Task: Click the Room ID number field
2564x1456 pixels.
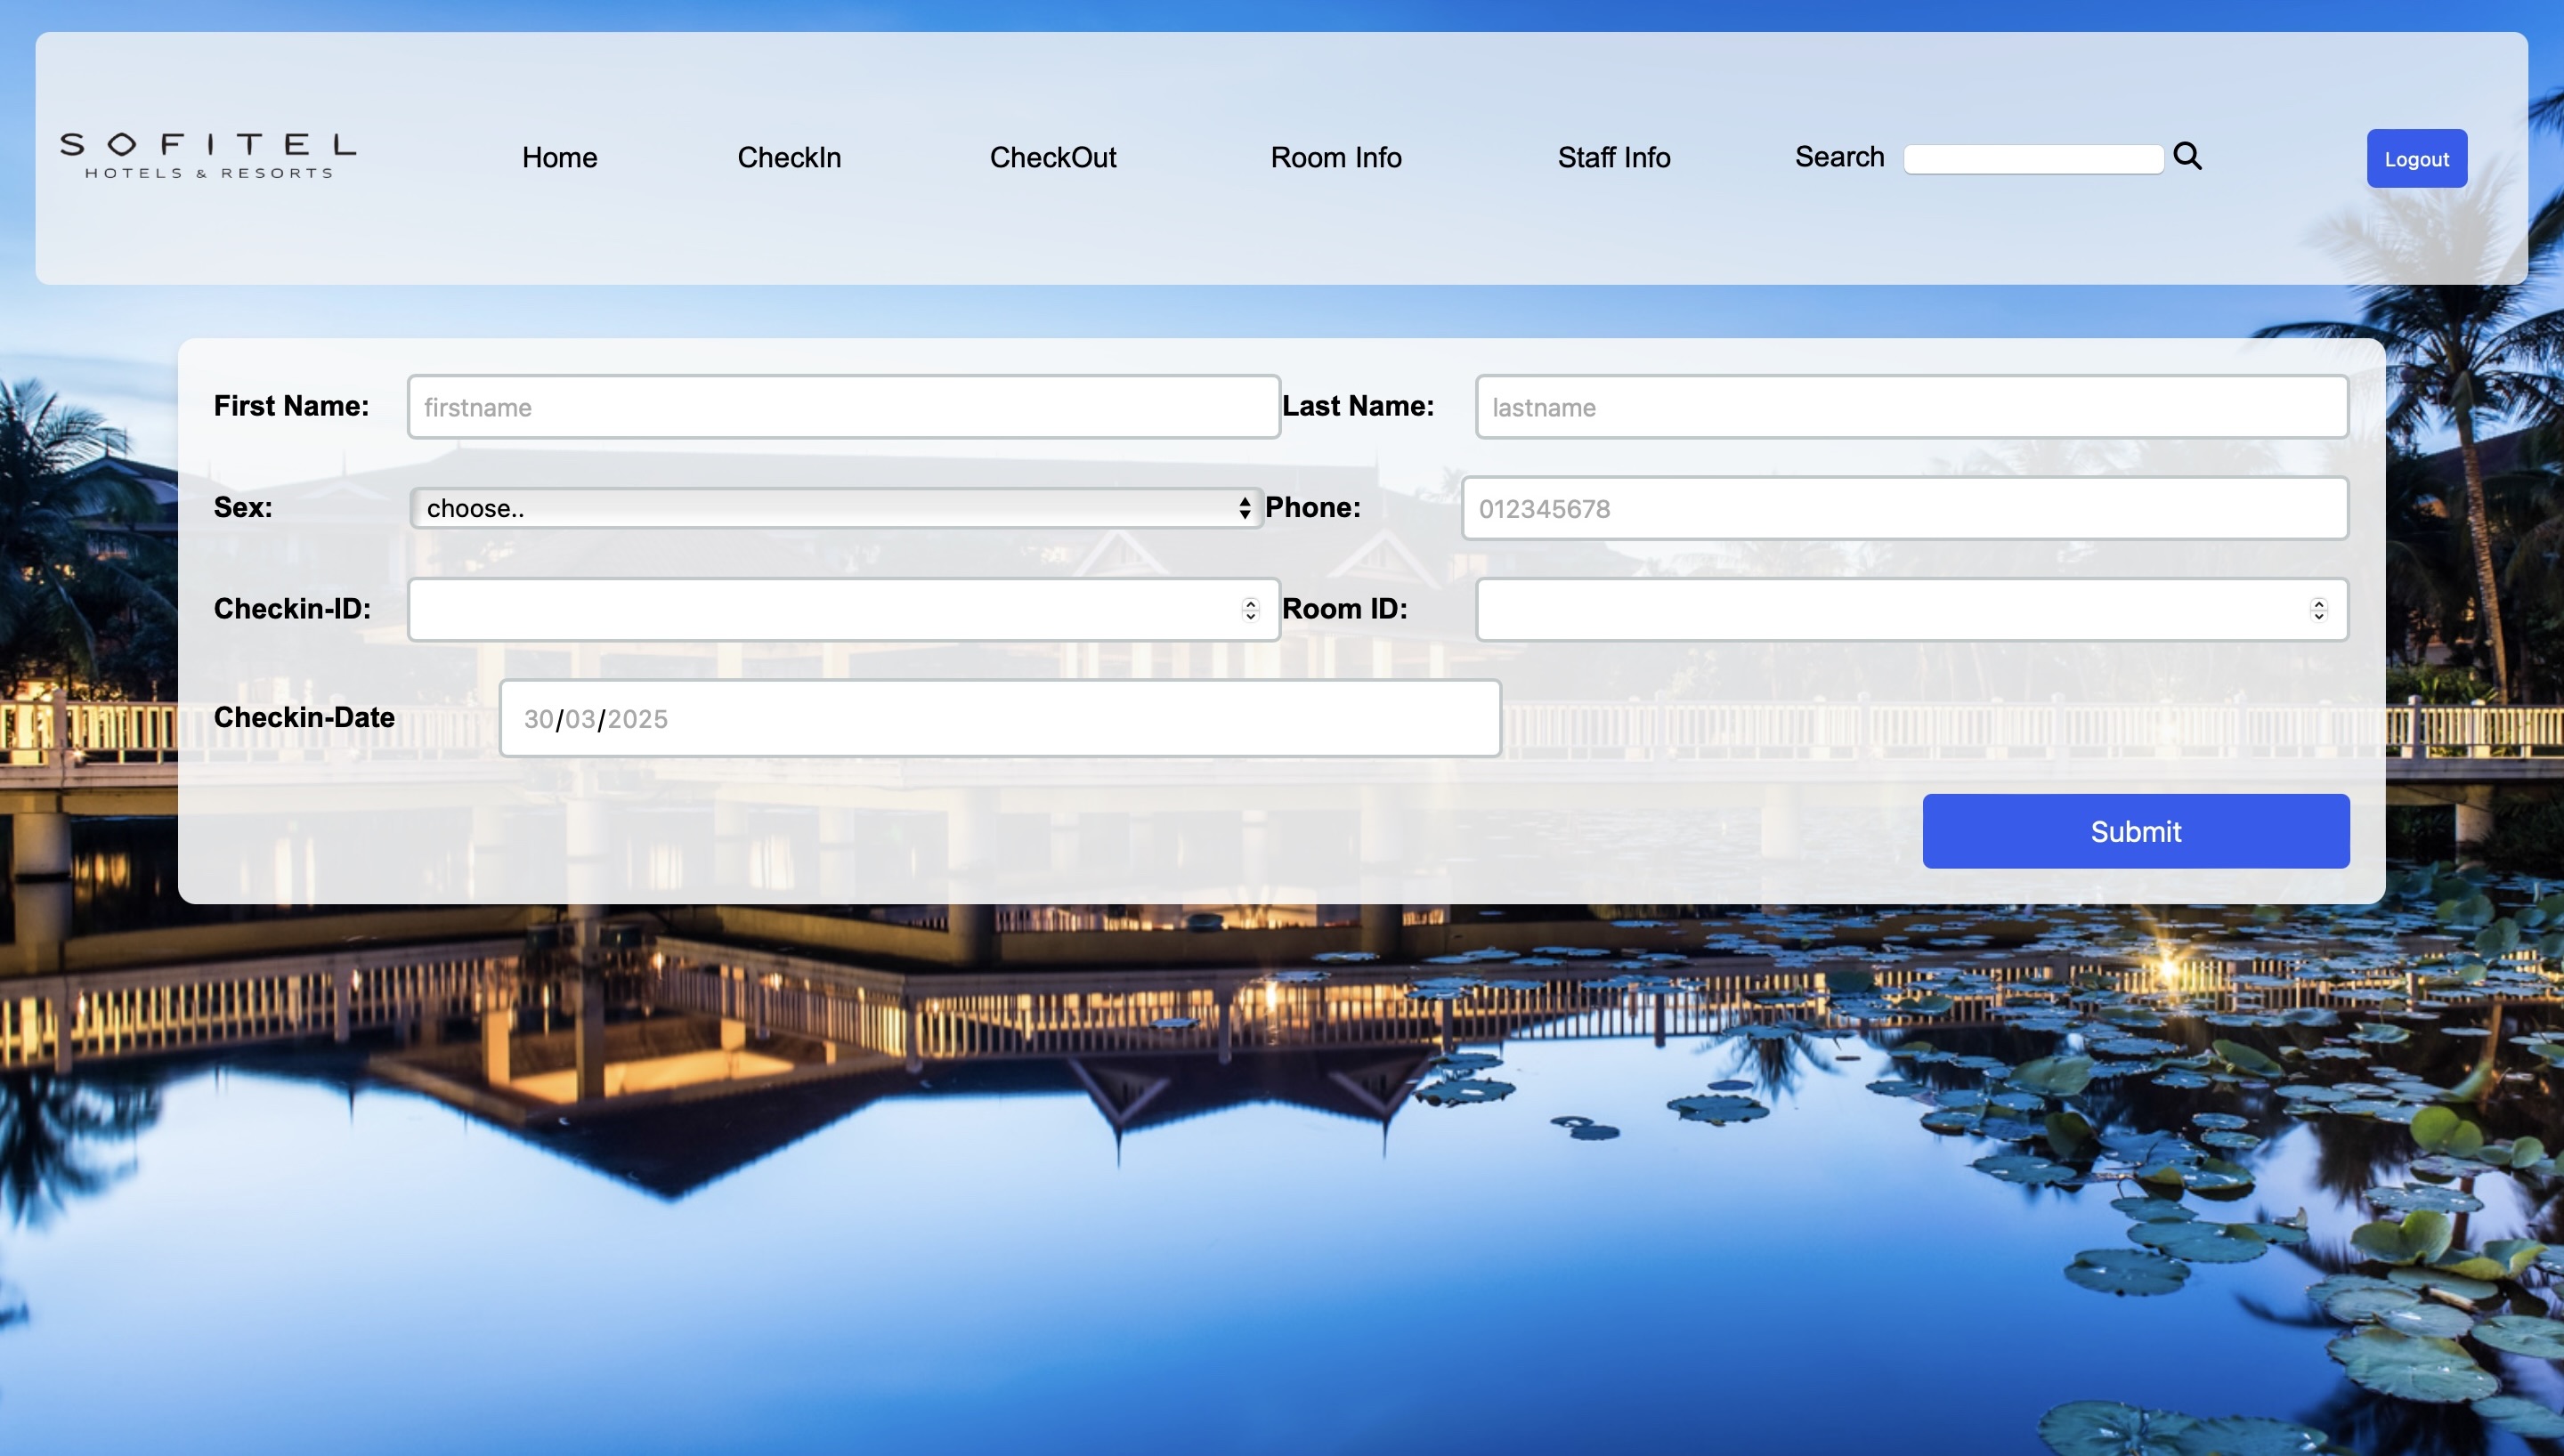Action: click(x=1890, y=609)
